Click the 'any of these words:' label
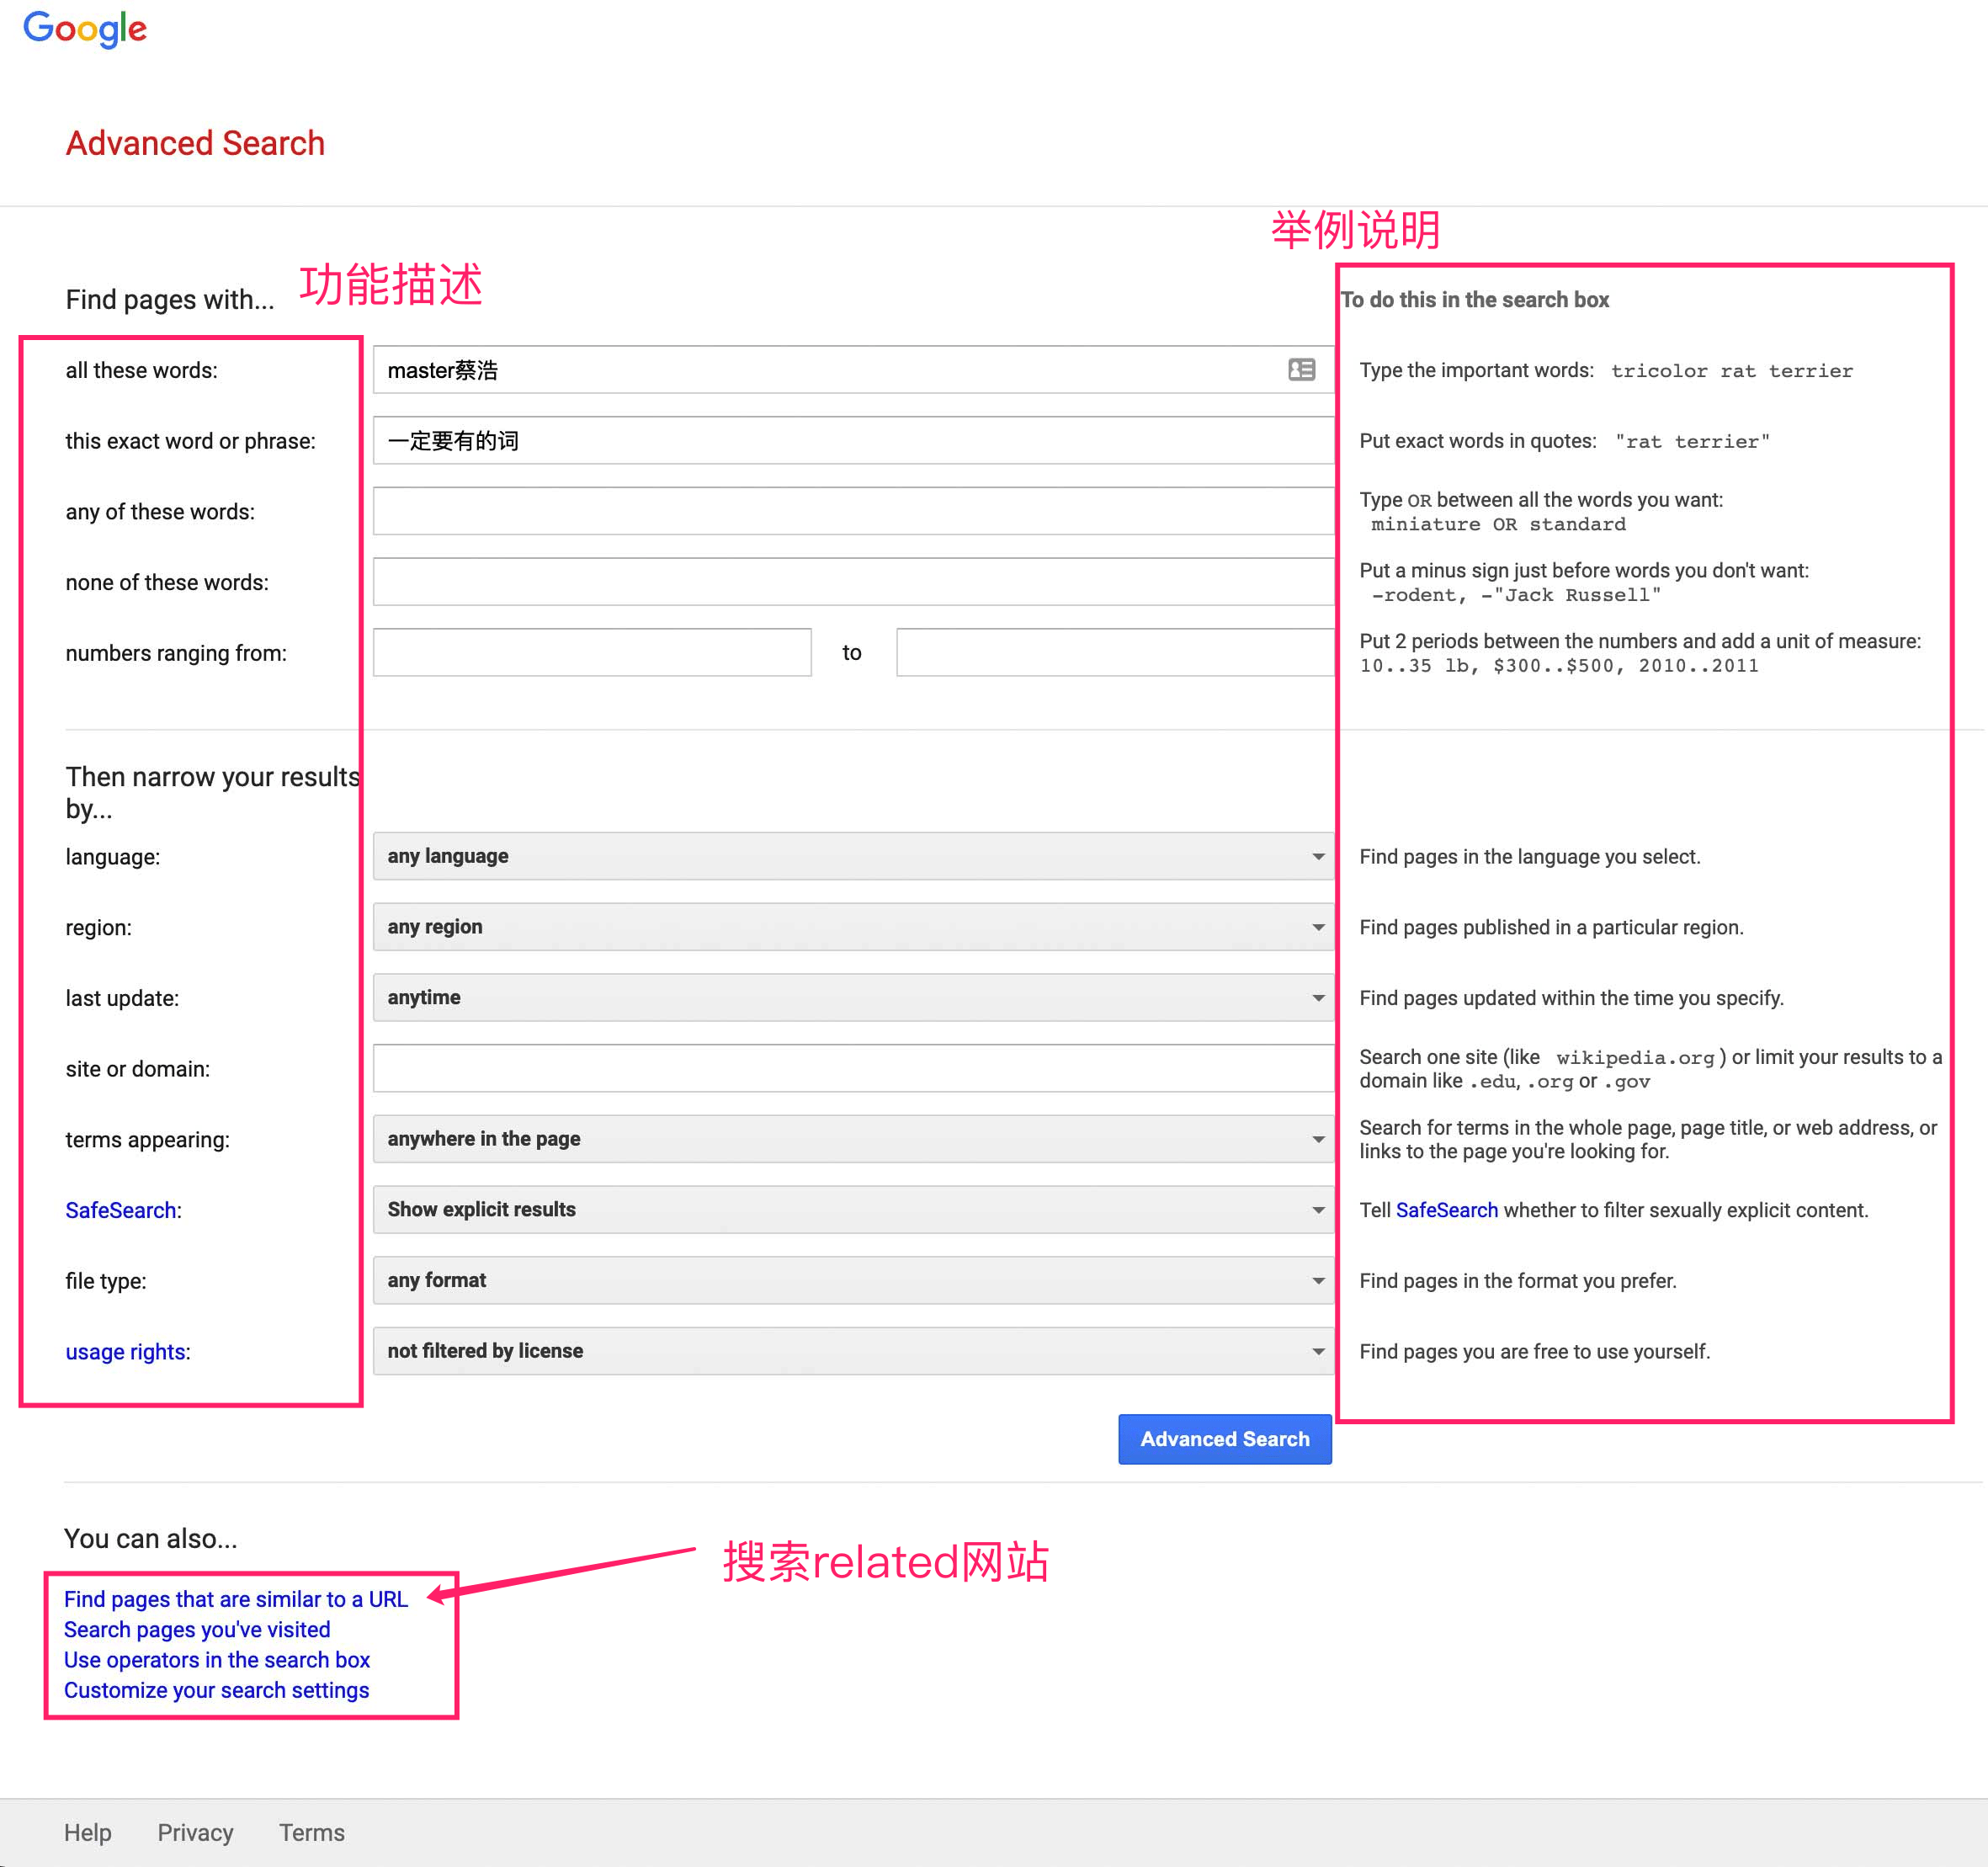 pyautogui.click(x=160, y=512)
